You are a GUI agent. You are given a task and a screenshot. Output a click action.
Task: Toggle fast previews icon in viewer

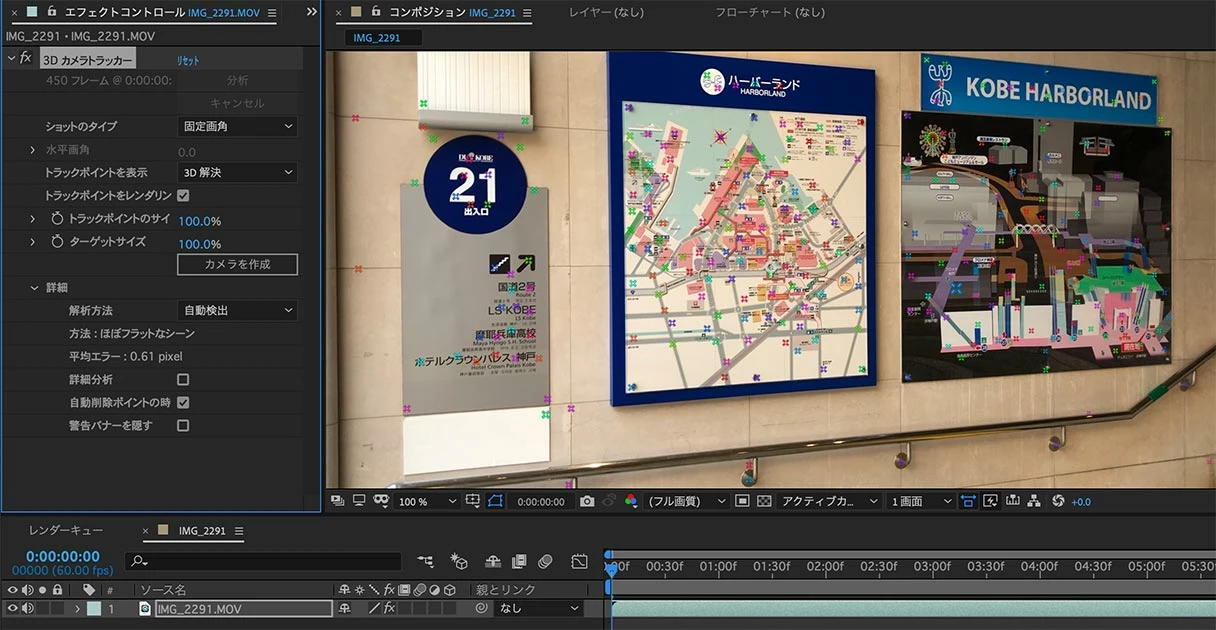click(991, 501)
